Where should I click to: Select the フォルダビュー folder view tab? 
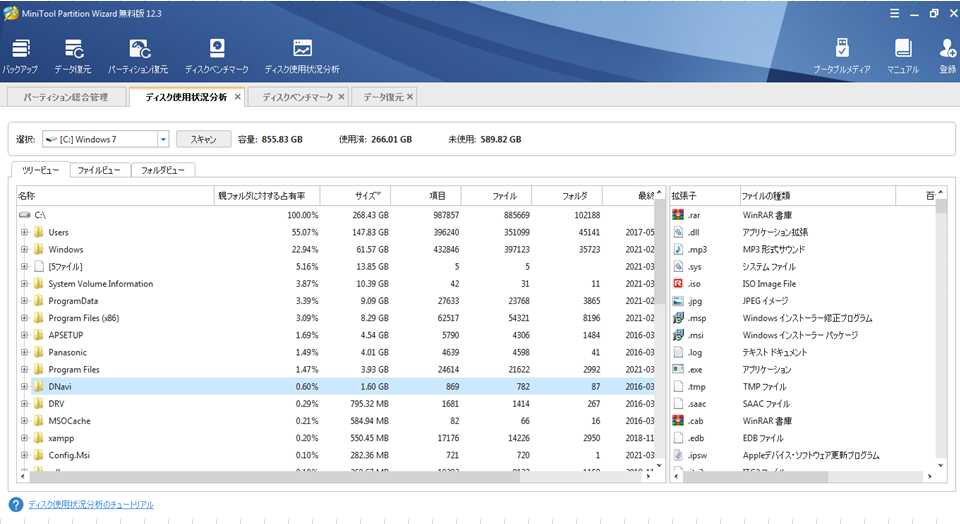point(163,170)
